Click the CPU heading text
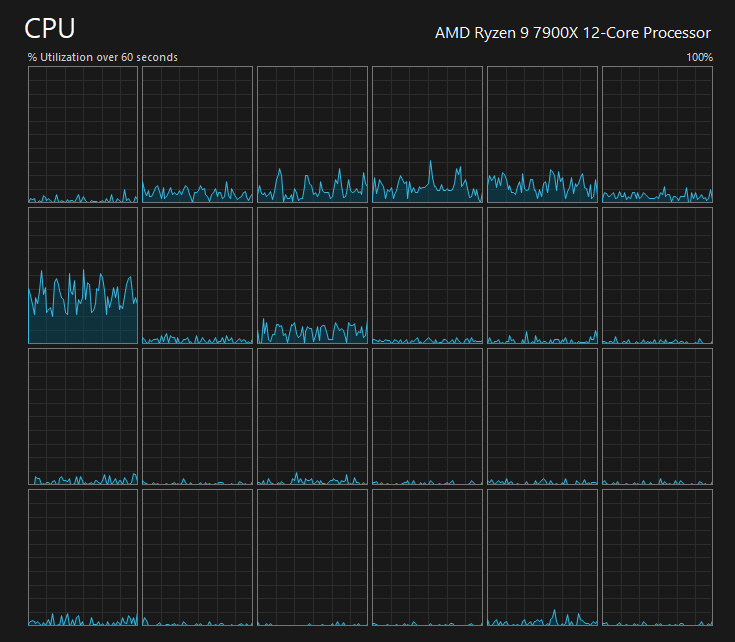The width and height of the screenshot is (735, 642). pyautogui.click(x=50, y=29)
